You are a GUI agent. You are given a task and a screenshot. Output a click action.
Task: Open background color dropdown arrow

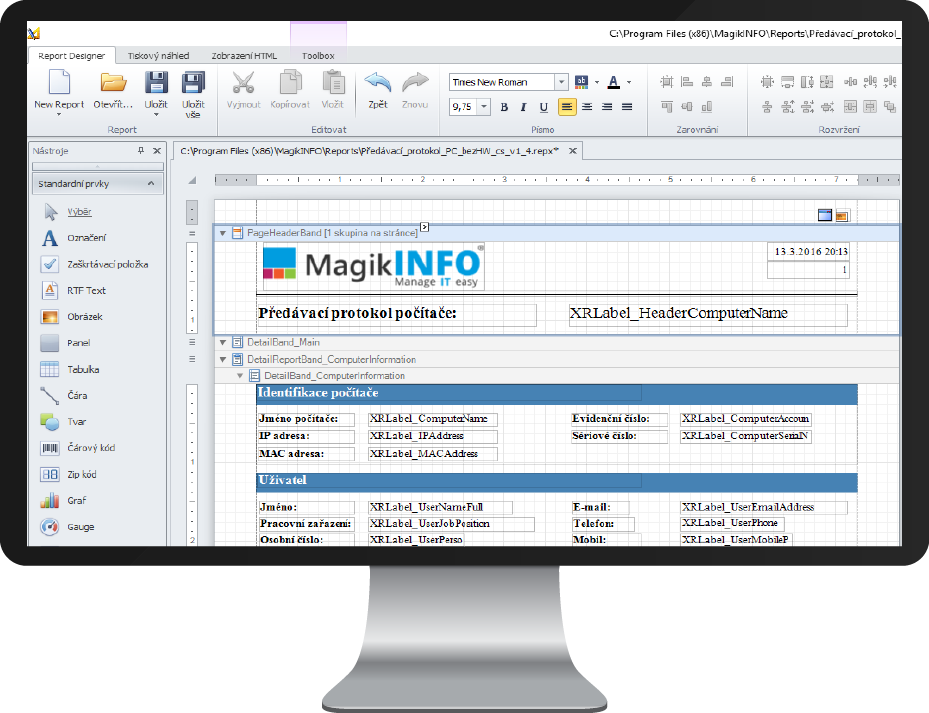tap(597, 82)
